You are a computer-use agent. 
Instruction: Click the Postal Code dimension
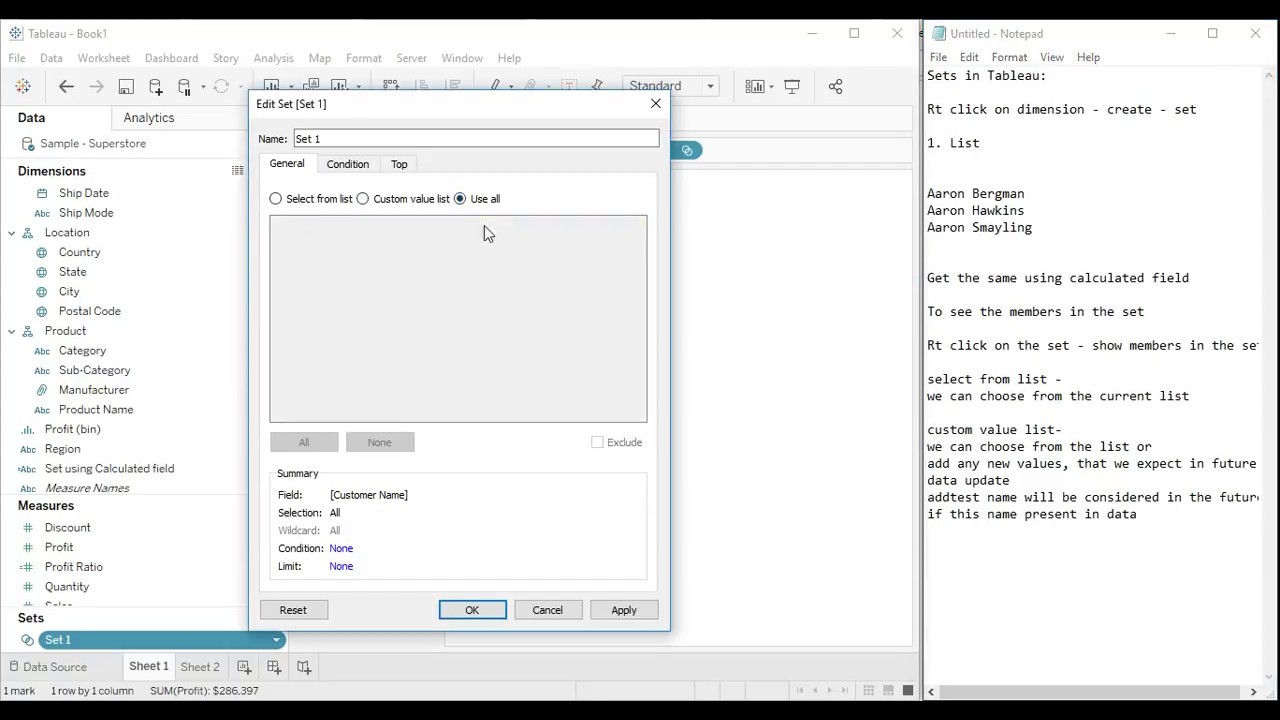pos(90,311)
